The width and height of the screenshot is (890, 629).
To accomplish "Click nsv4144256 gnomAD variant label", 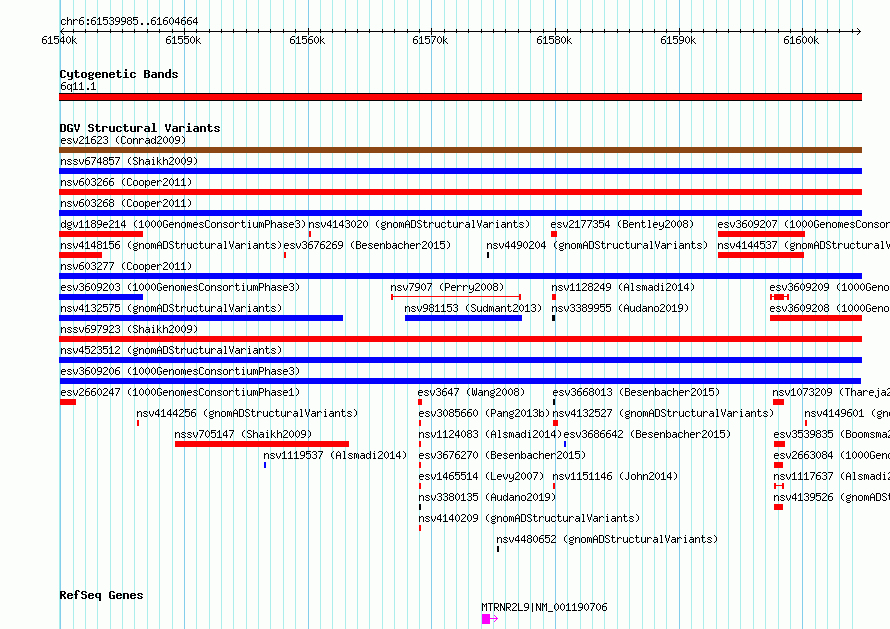I will click(247, 413).
